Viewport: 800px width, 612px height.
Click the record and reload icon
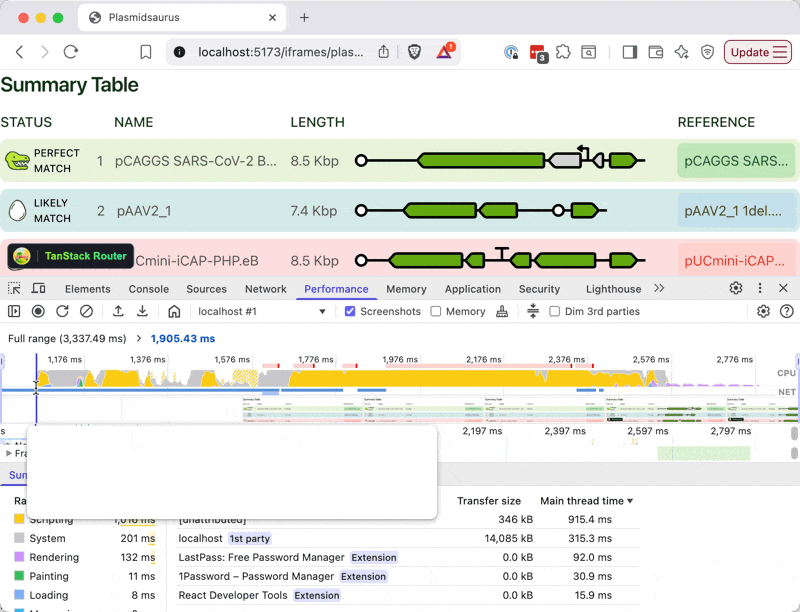click(62, 312)
